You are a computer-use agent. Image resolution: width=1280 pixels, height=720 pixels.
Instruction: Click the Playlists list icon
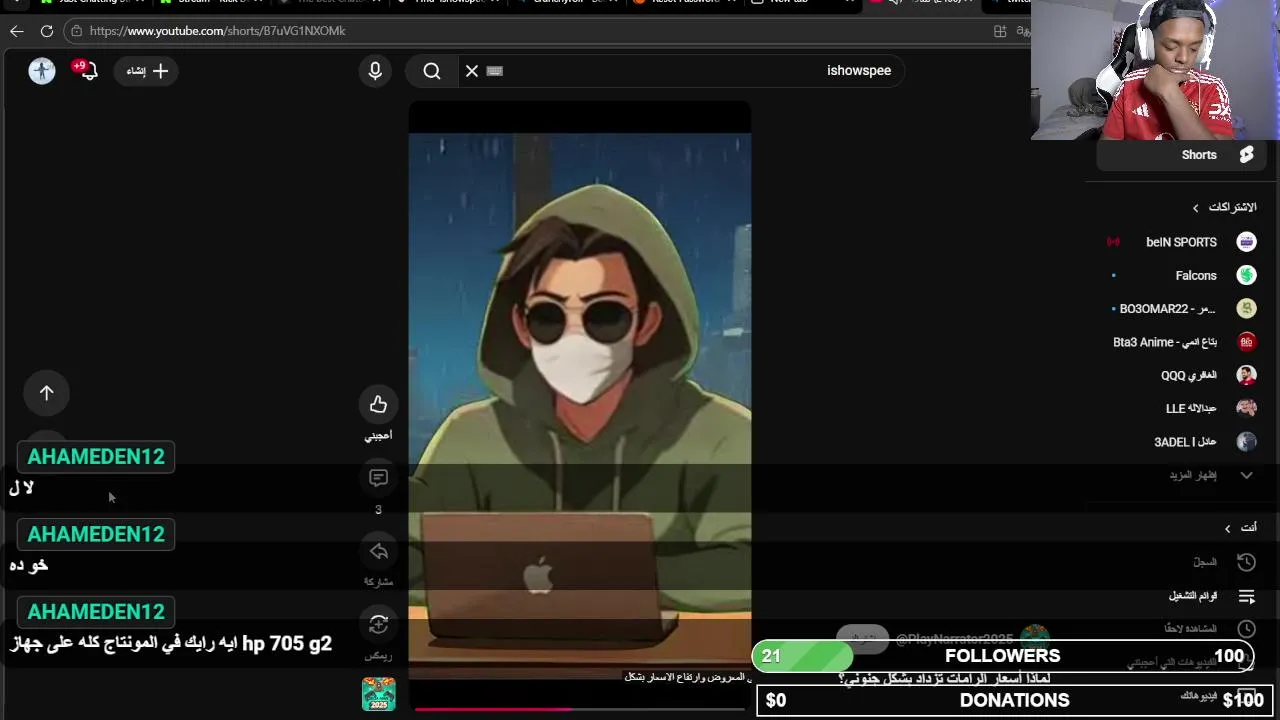click(1246, 596)
